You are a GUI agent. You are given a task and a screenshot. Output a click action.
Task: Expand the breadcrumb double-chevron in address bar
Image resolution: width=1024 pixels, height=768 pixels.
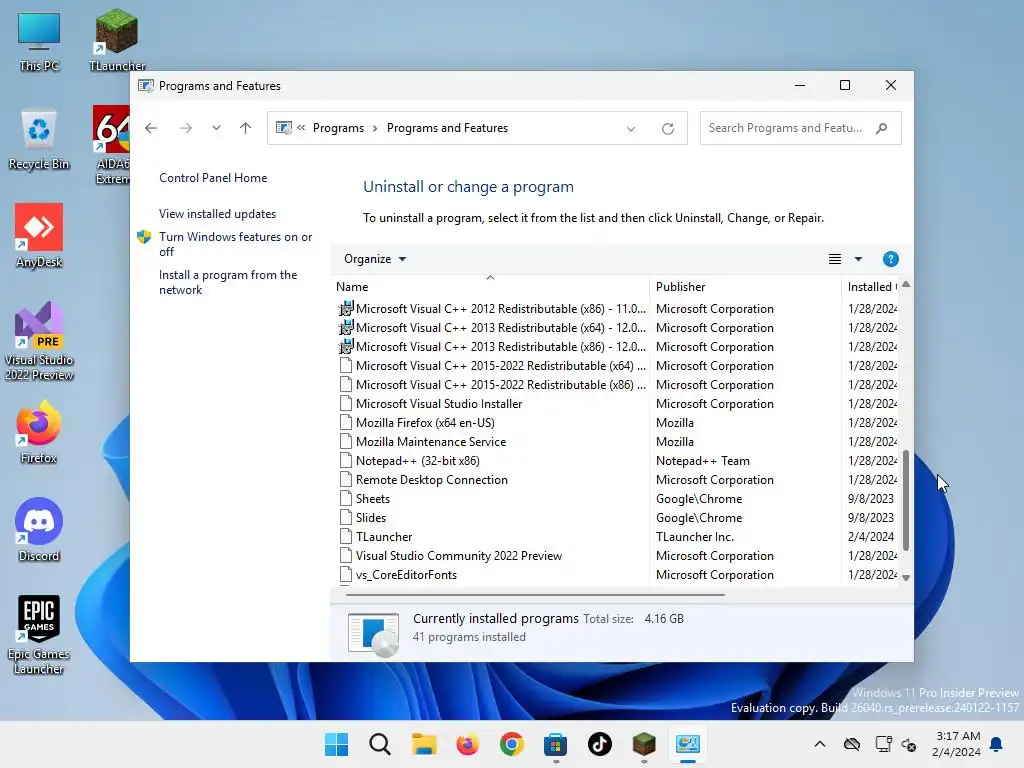coord(301,128)
